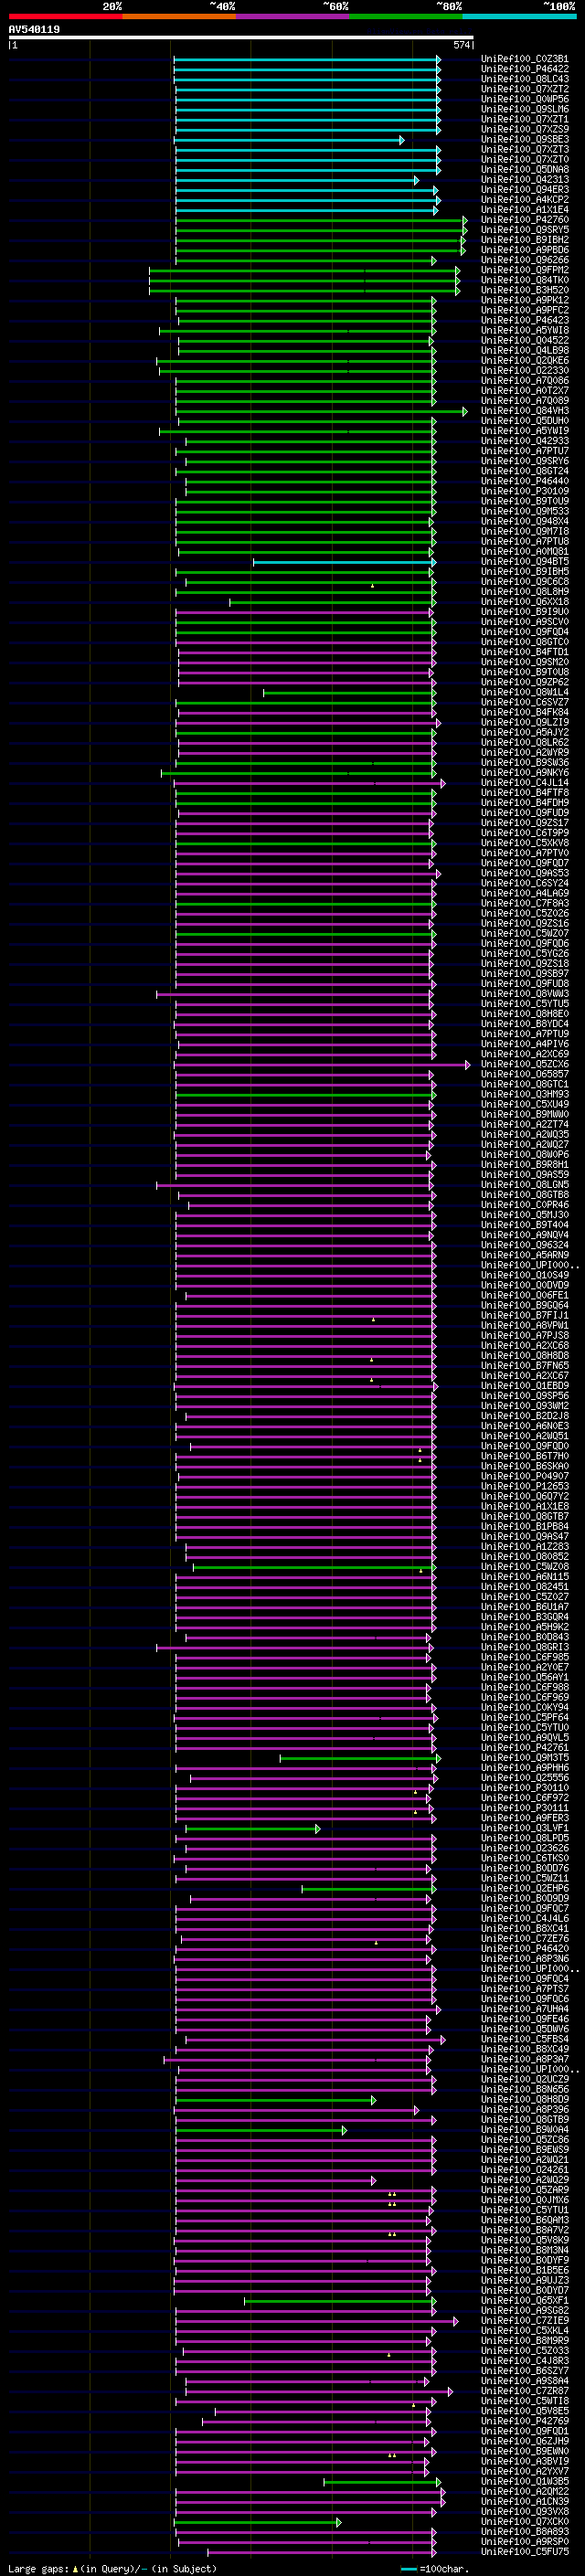This screenshot has height=2576, width=585.
Task: Open hit UniRef100_P46422
Action: 525,69
